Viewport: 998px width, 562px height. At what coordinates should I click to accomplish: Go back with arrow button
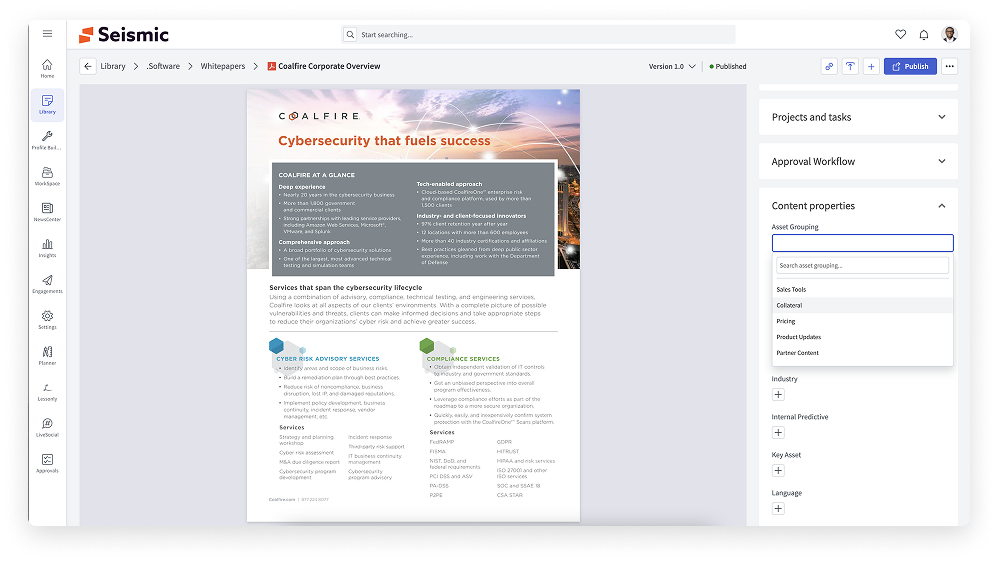(88, 66)
